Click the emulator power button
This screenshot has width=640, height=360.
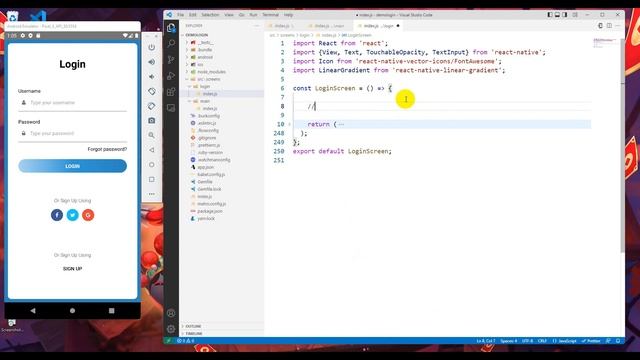[x=151, y=47]
